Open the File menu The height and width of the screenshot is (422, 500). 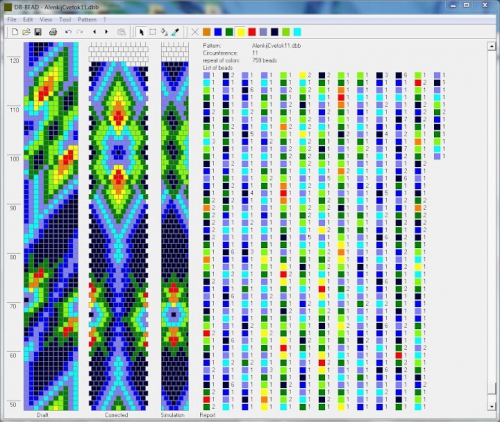pos(12,20)
